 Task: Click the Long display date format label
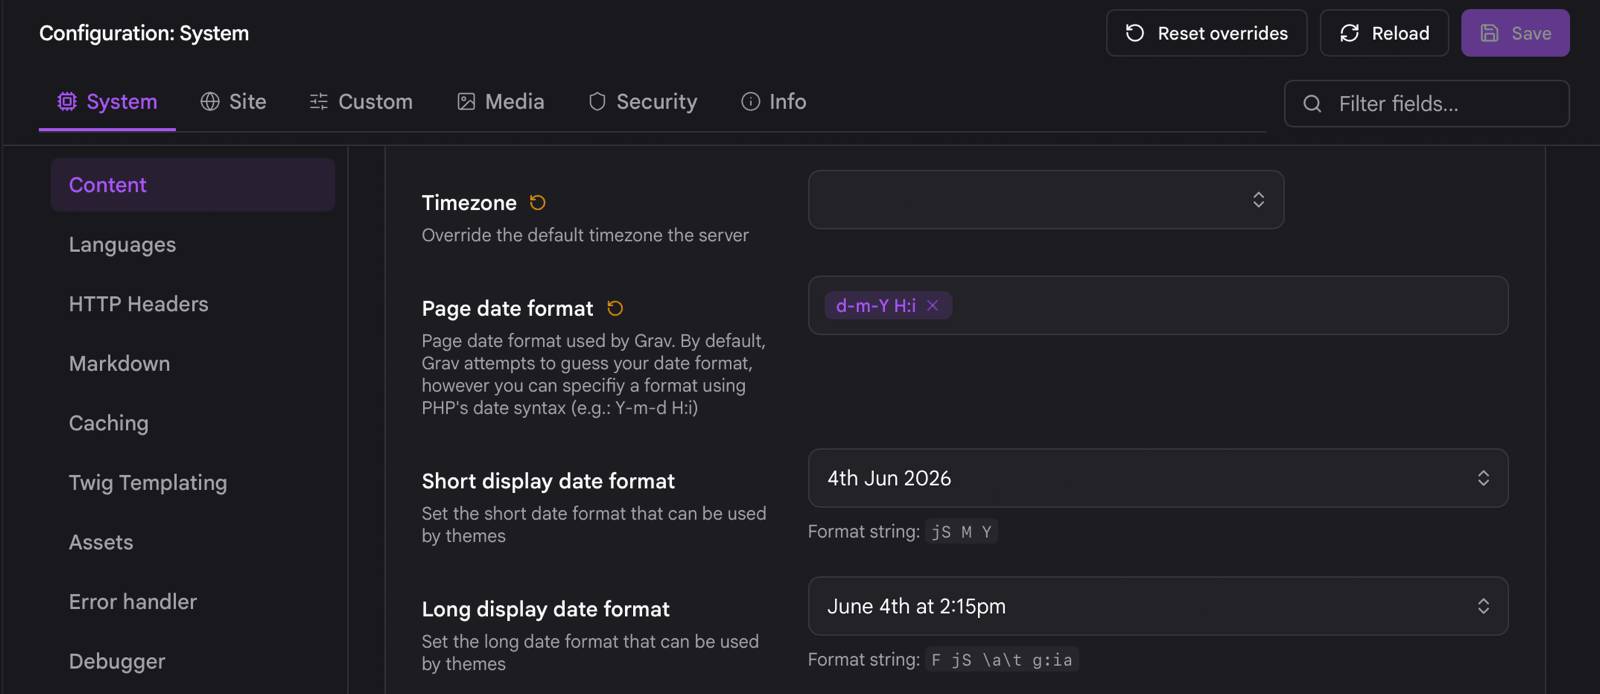pos(545,609)
